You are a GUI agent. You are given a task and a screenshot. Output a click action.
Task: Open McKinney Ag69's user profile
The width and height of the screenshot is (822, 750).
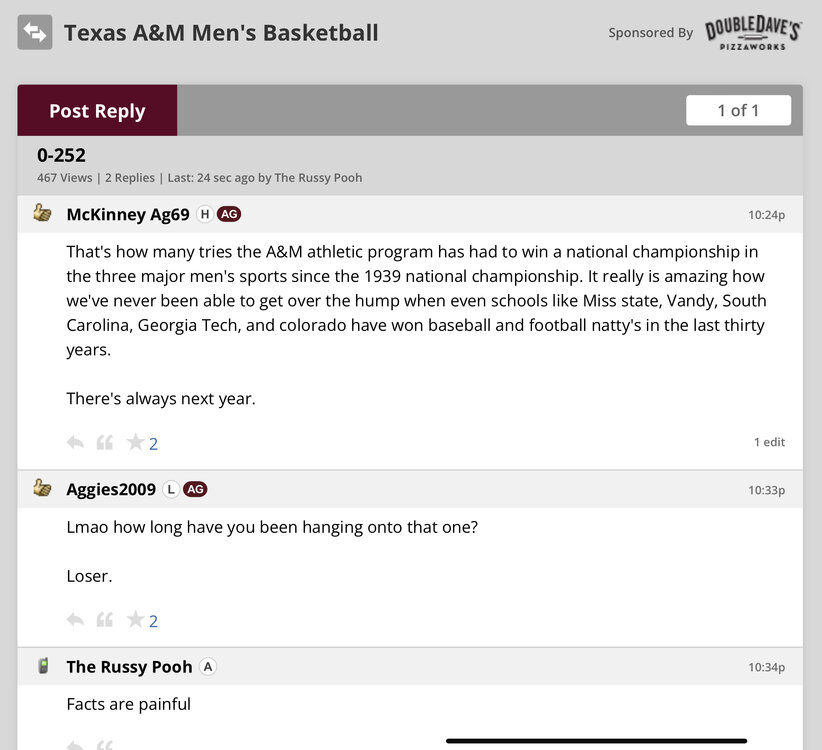128,214
